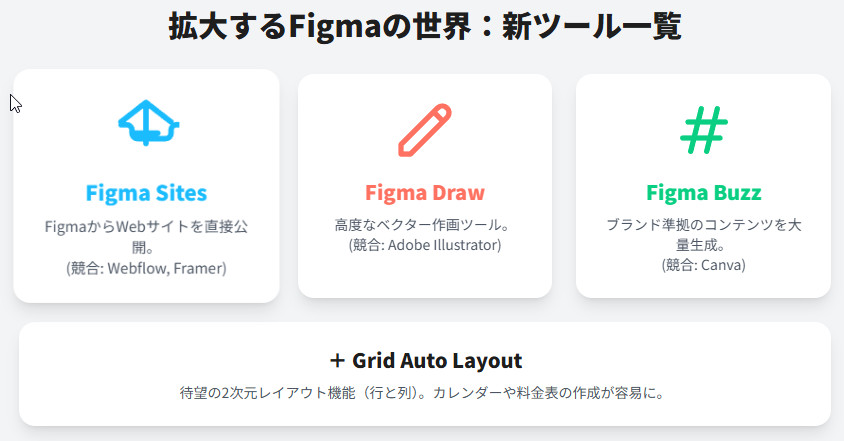The image size is (844, 441).
Task: Click the word 拡大する in the title
Action: (227, 25)
